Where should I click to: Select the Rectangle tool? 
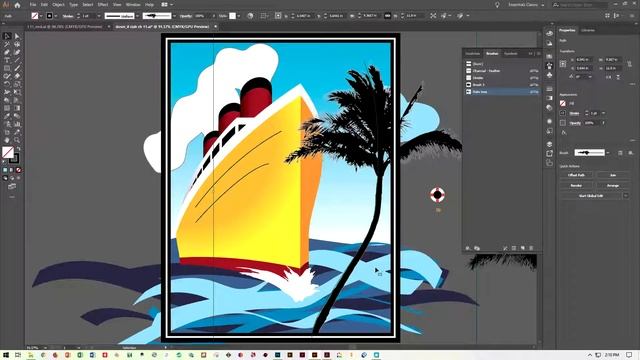7,68
